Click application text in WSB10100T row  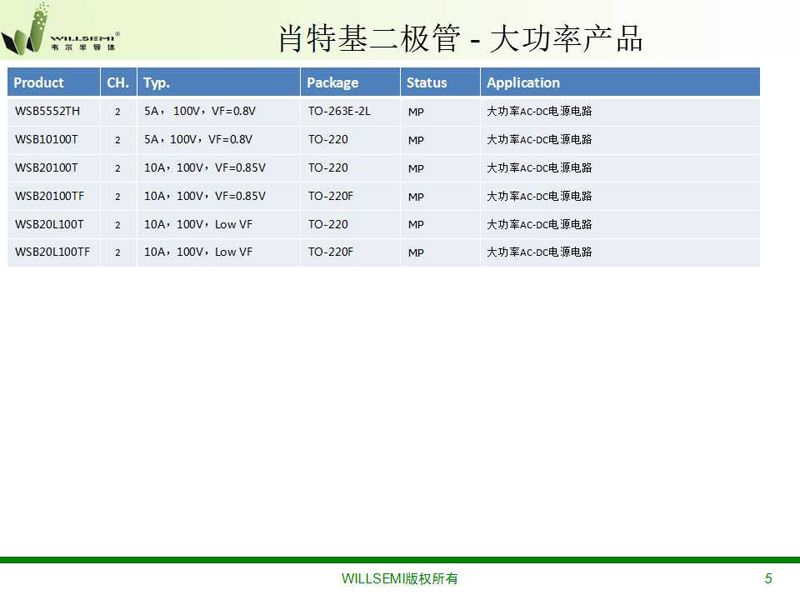[539, 140]
